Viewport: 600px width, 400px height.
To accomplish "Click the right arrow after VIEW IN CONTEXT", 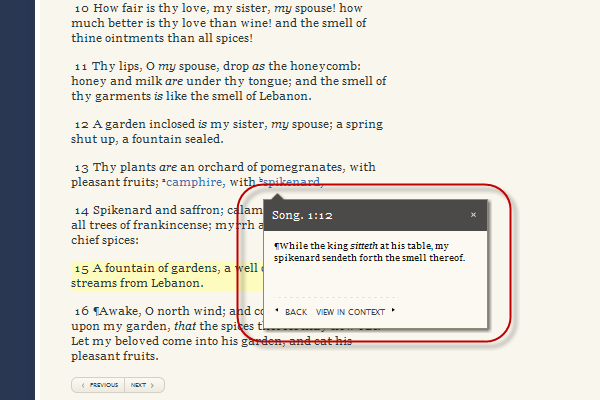I will [393, 311].
